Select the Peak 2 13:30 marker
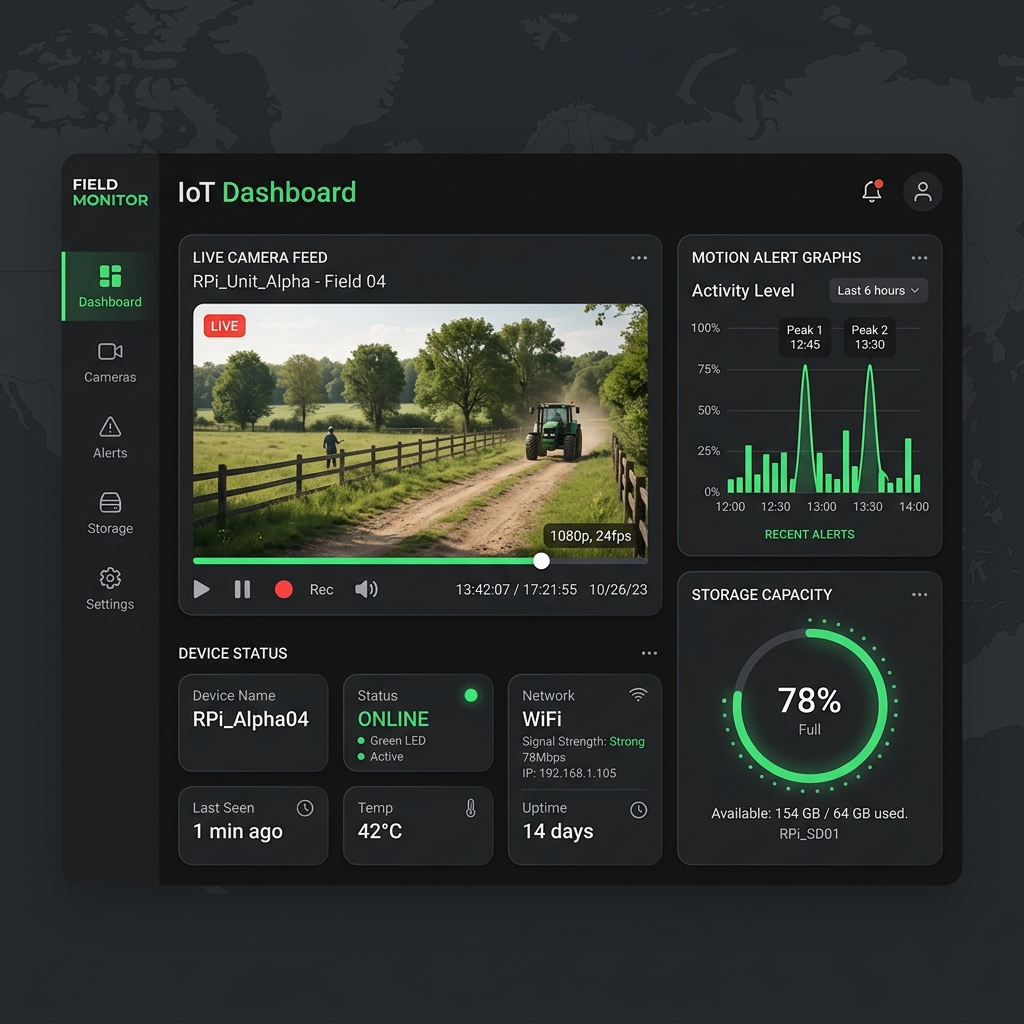Screen dimensions: 1024x1024 coord(869,337)
